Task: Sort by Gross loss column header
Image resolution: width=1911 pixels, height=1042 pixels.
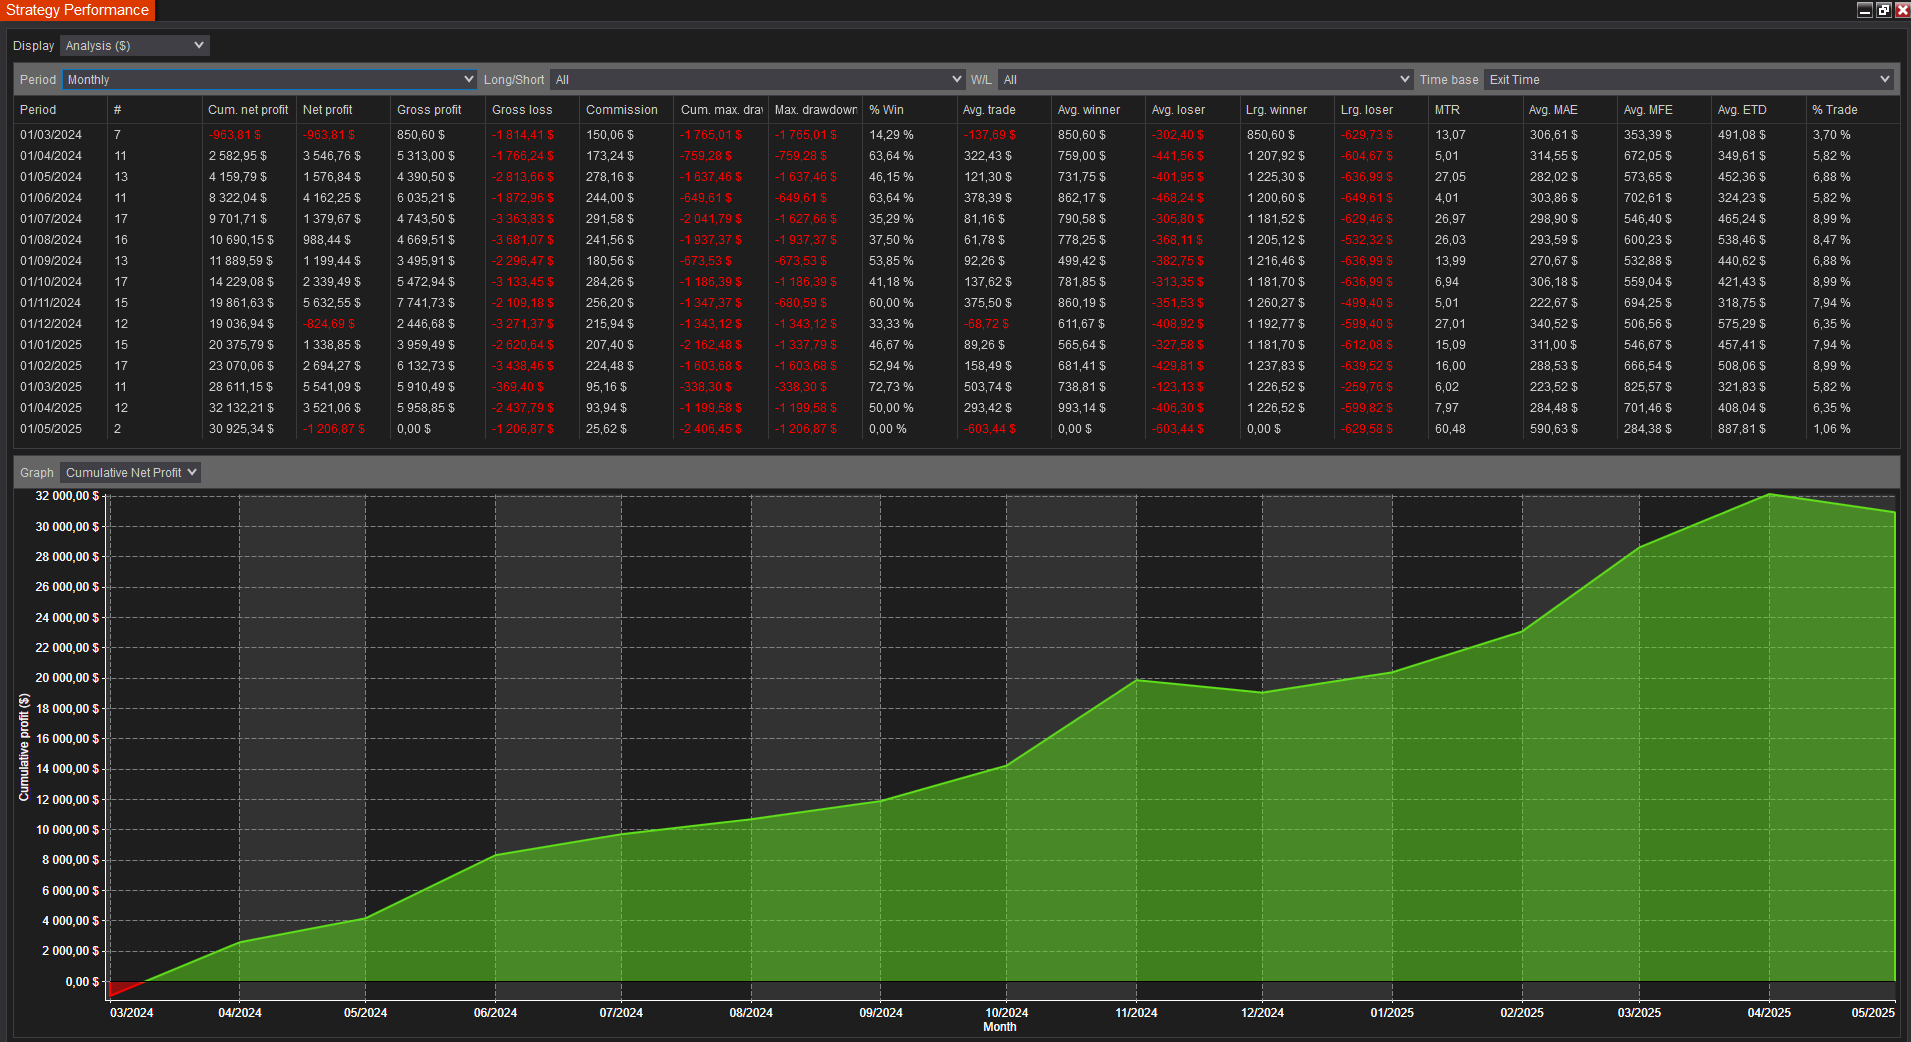Action: [x=532, y=110]
